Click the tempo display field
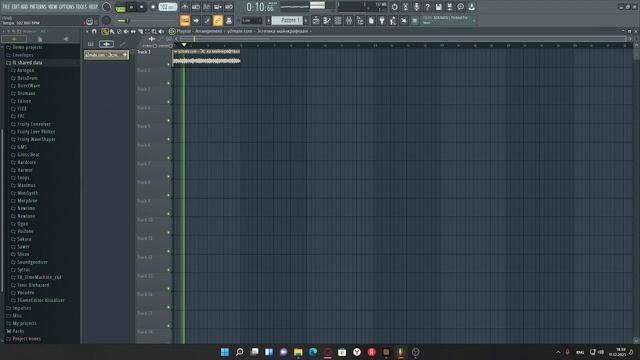Viewport: 640px width, 360px height. point(168,7)
